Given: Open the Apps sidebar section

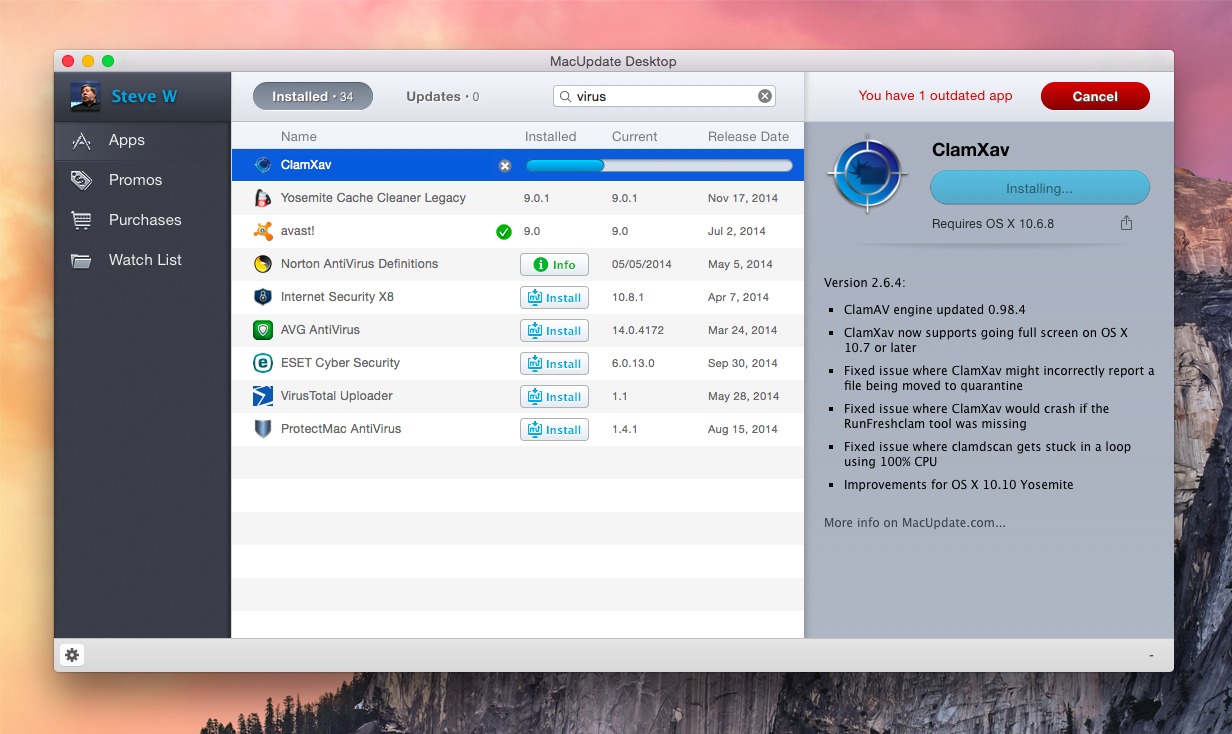Looking at the screenshot, I should (142, 140).
